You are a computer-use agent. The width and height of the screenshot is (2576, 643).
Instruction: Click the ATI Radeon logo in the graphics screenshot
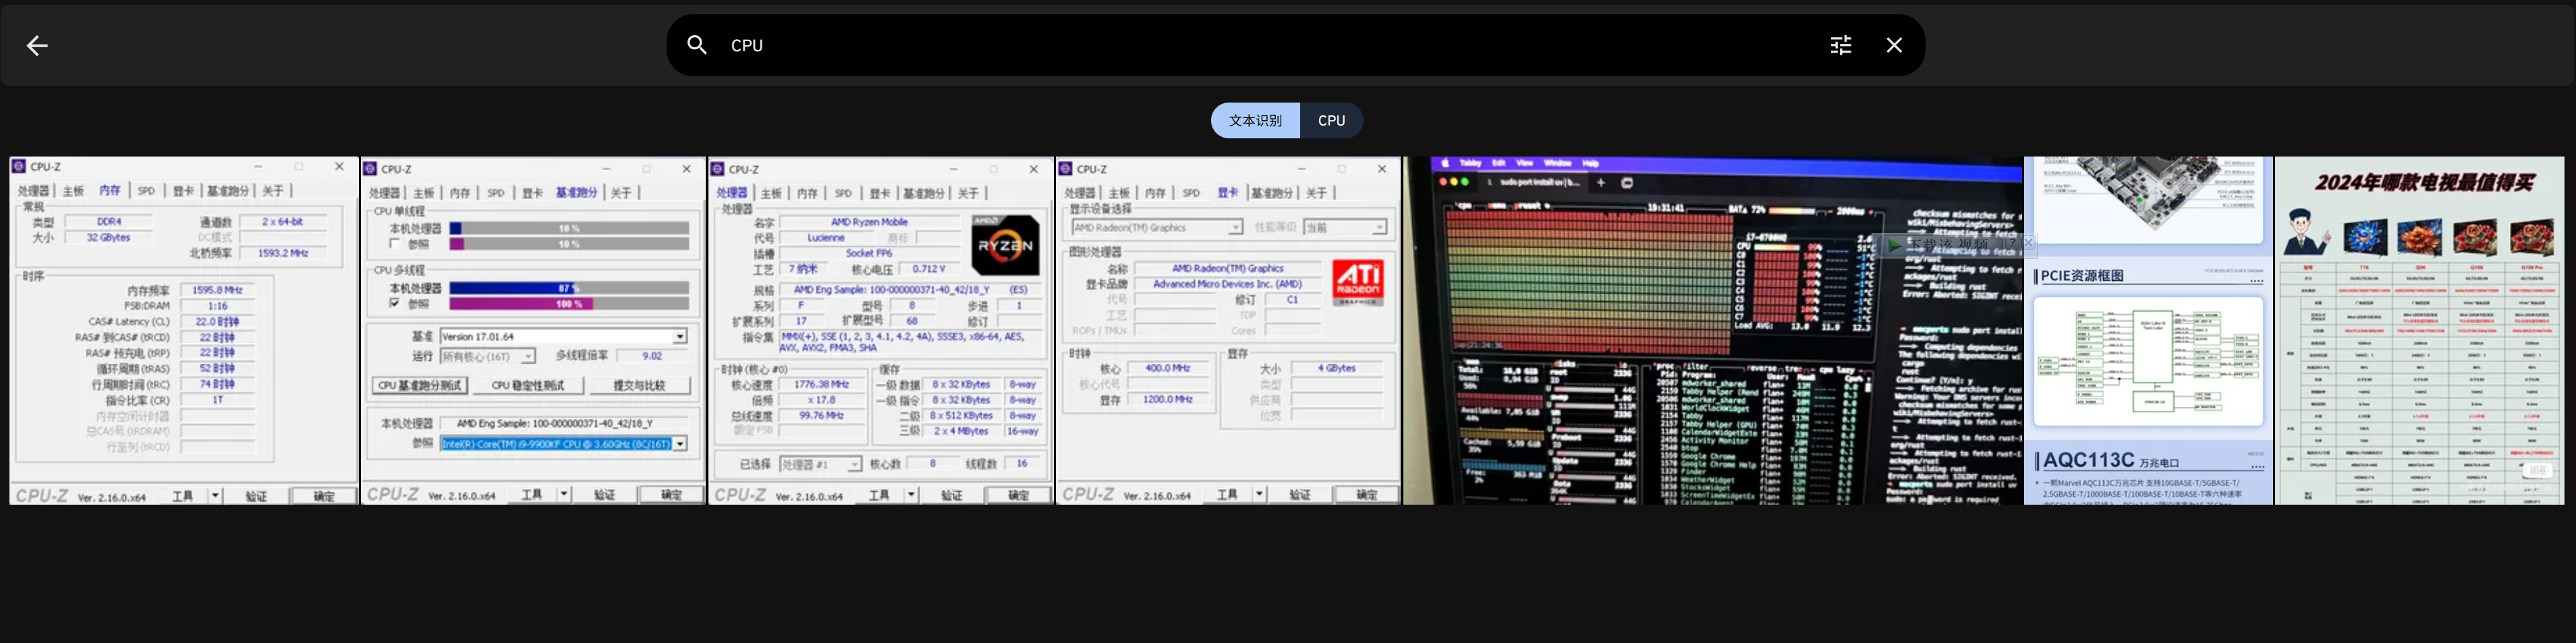click(x=1358, y=282)
